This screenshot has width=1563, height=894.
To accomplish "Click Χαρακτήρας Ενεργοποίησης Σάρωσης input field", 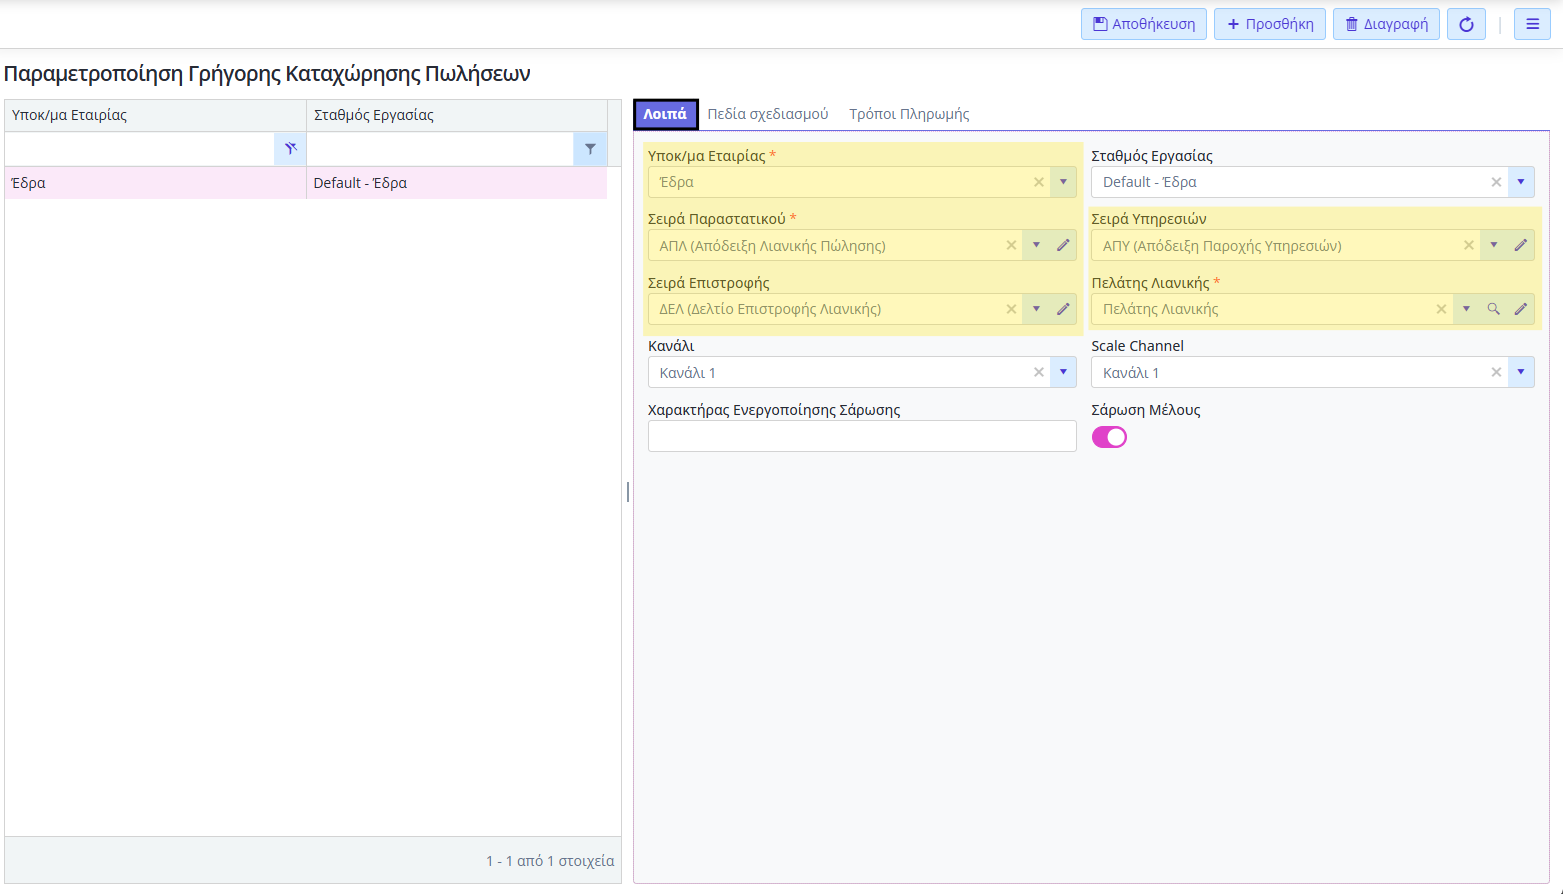I will coord(861,436).
